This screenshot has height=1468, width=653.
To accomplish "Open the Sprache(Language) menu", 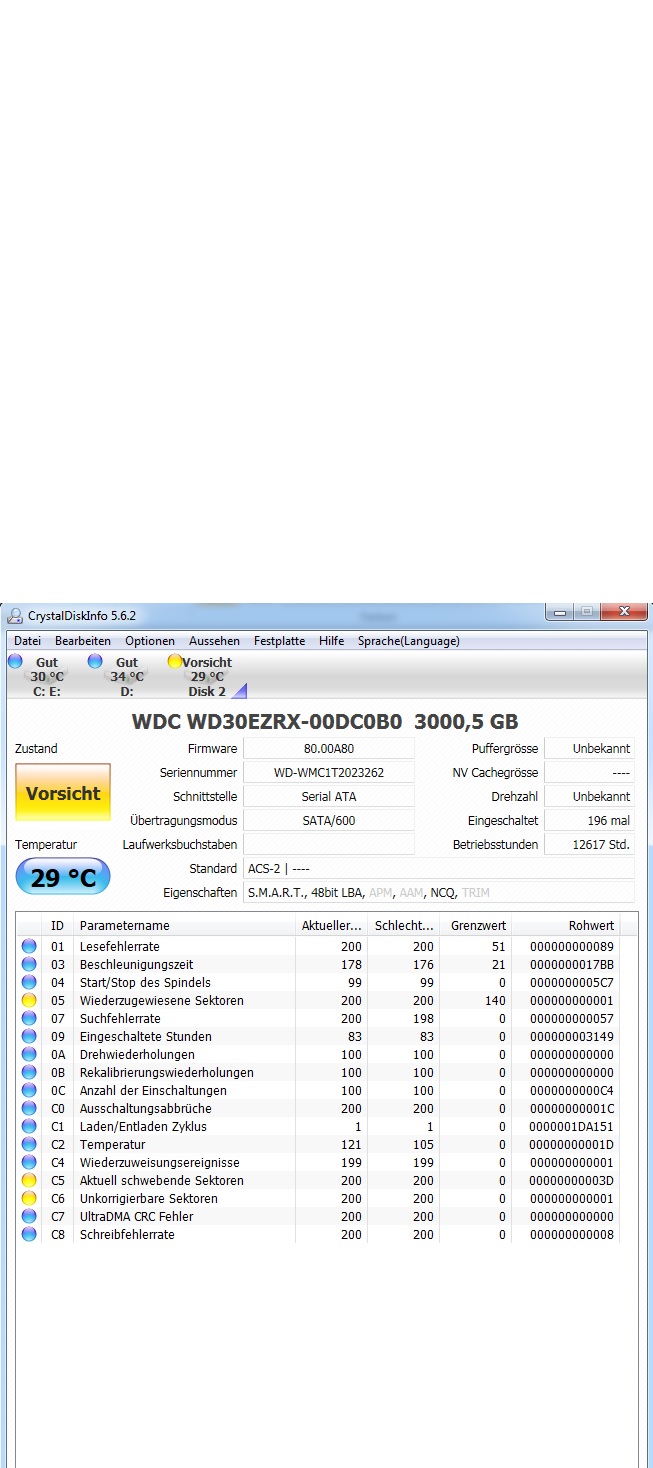I will pos(409,641).
